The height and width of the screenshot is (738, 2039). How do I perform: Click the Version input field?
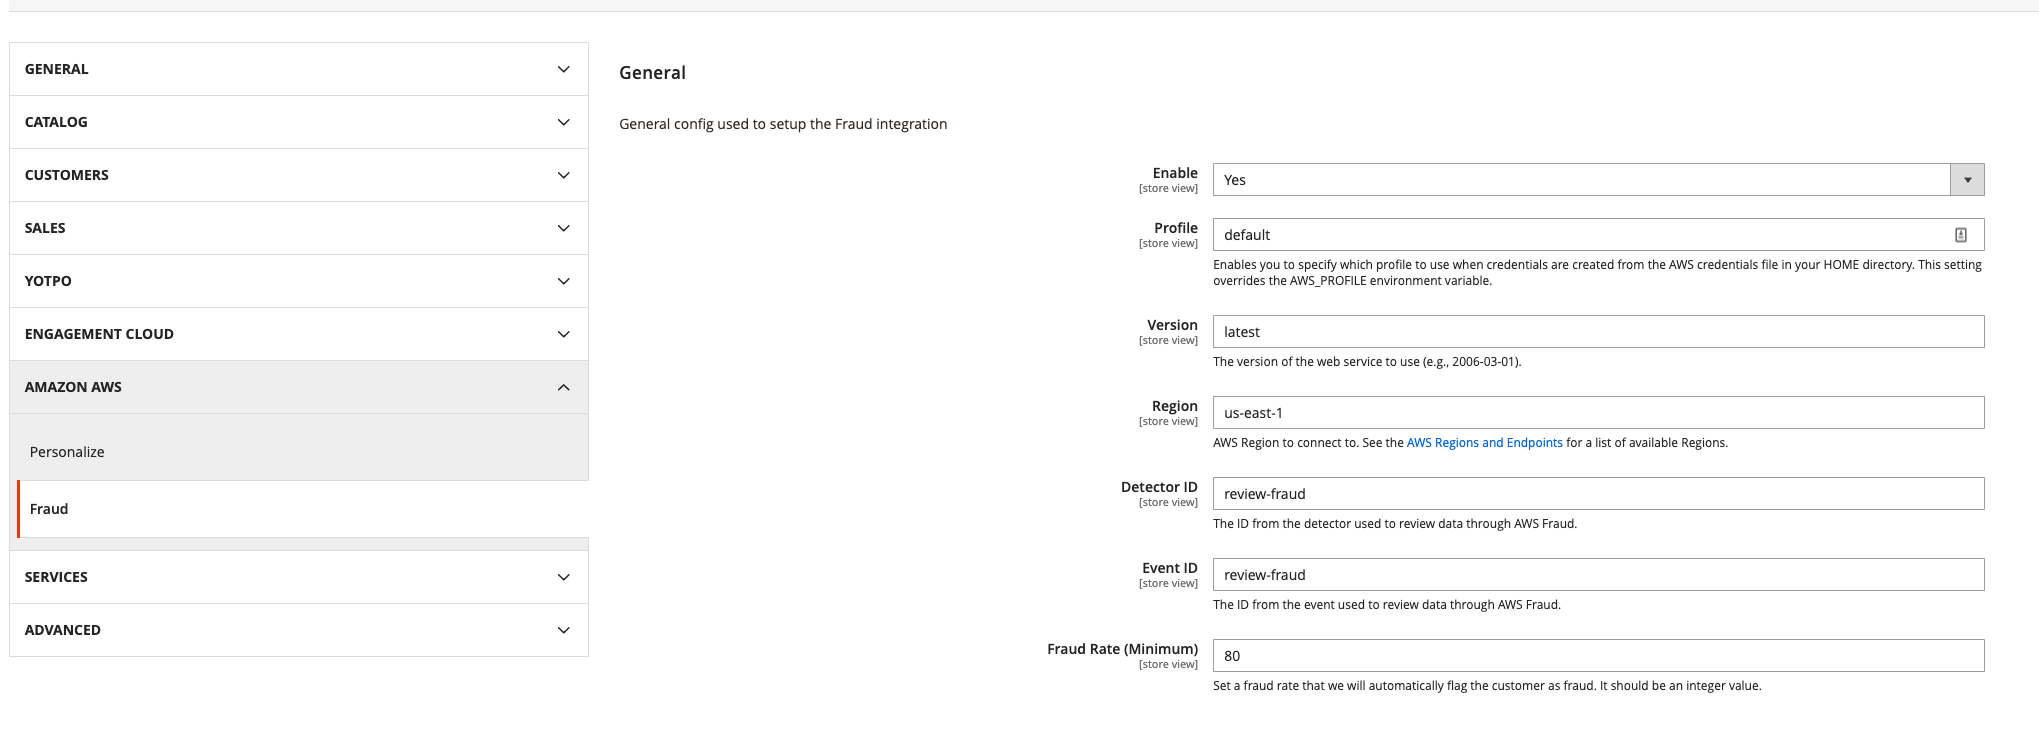[1597, 332]
